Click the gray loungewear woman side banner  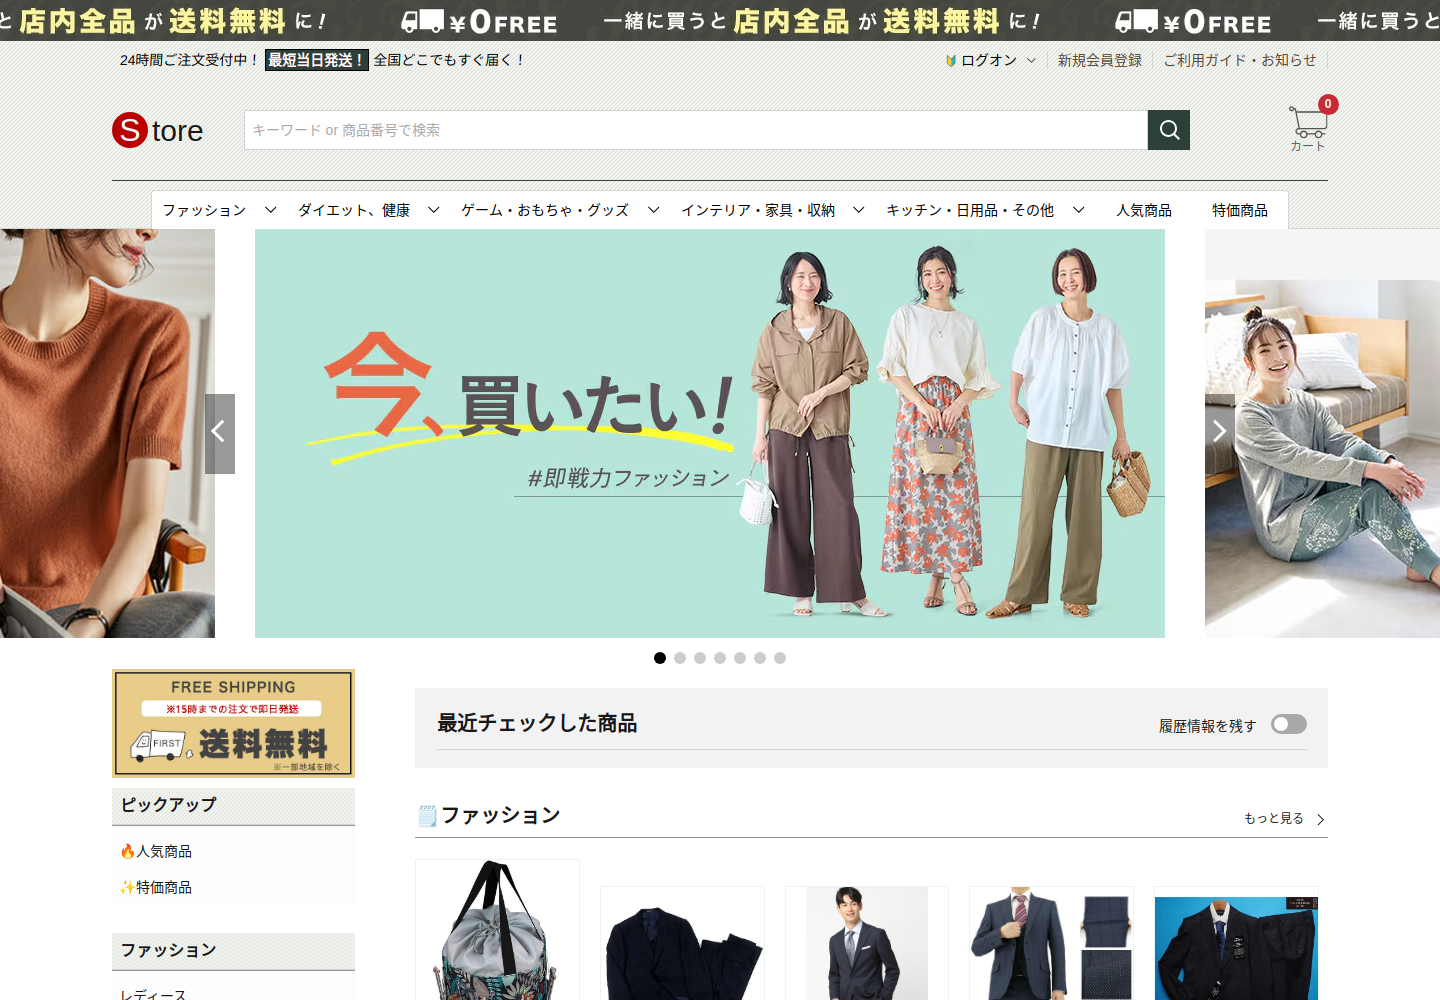tap(1322, 433)
